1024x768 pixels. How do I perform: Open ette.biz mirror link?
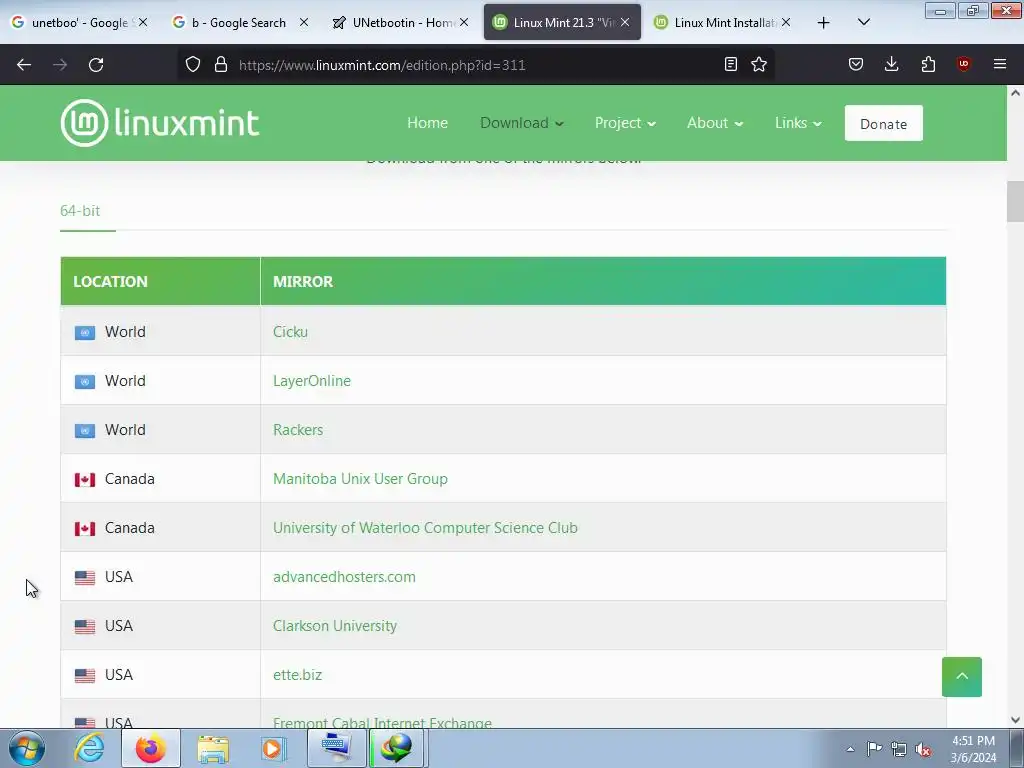[297, 675]
